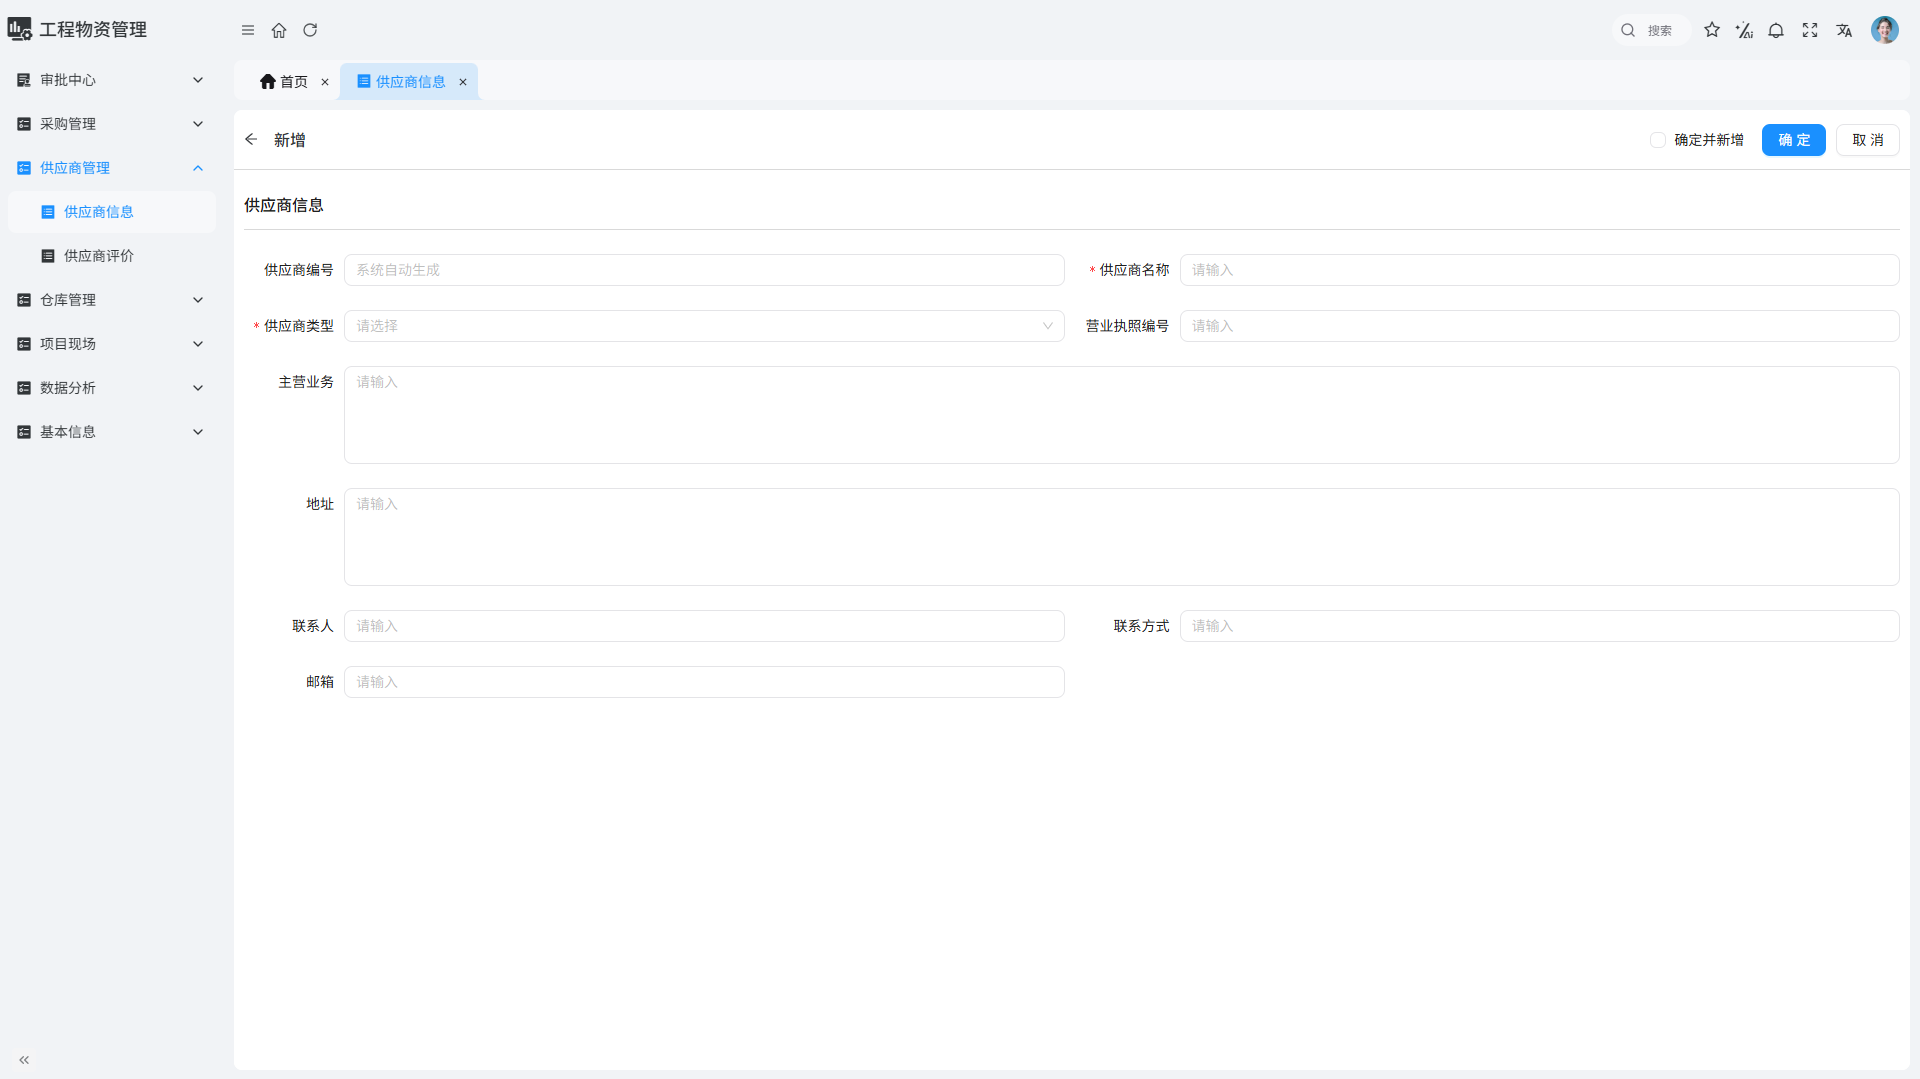
Task: Collapse the 供应商管理 chevron
Action: (198, 168)
